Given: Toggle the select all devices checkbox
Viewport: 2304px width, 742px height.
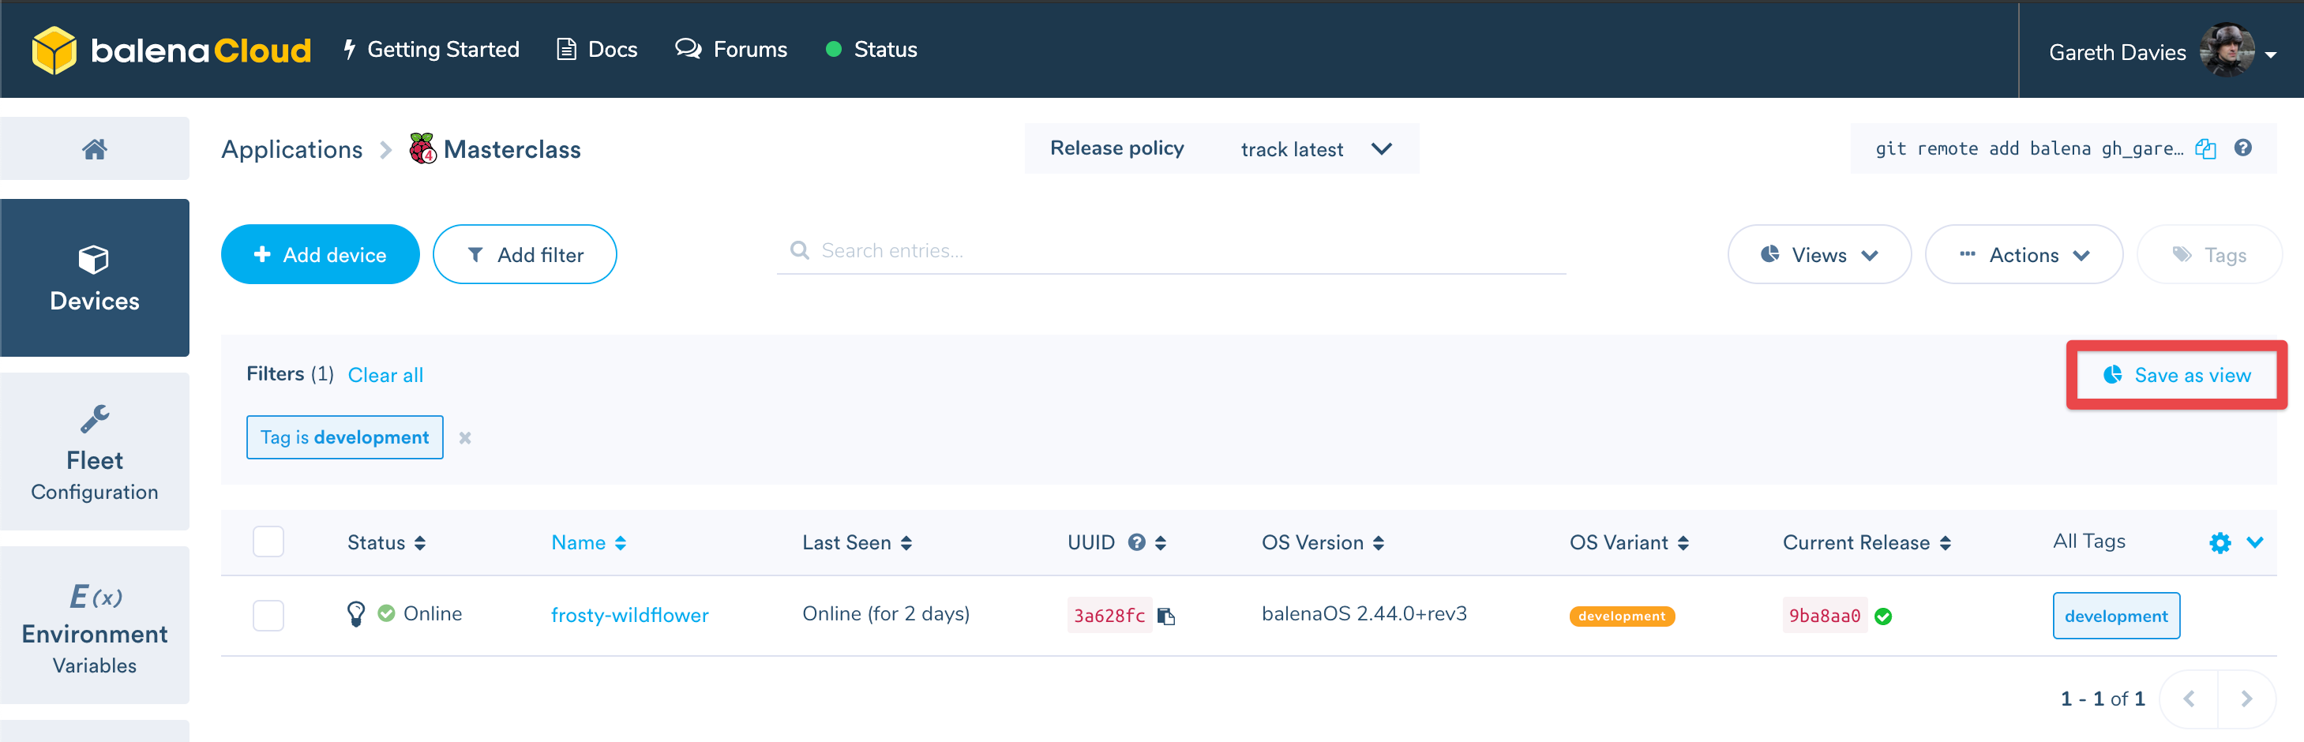Looking at the screenshot, I should click(268, 542).
